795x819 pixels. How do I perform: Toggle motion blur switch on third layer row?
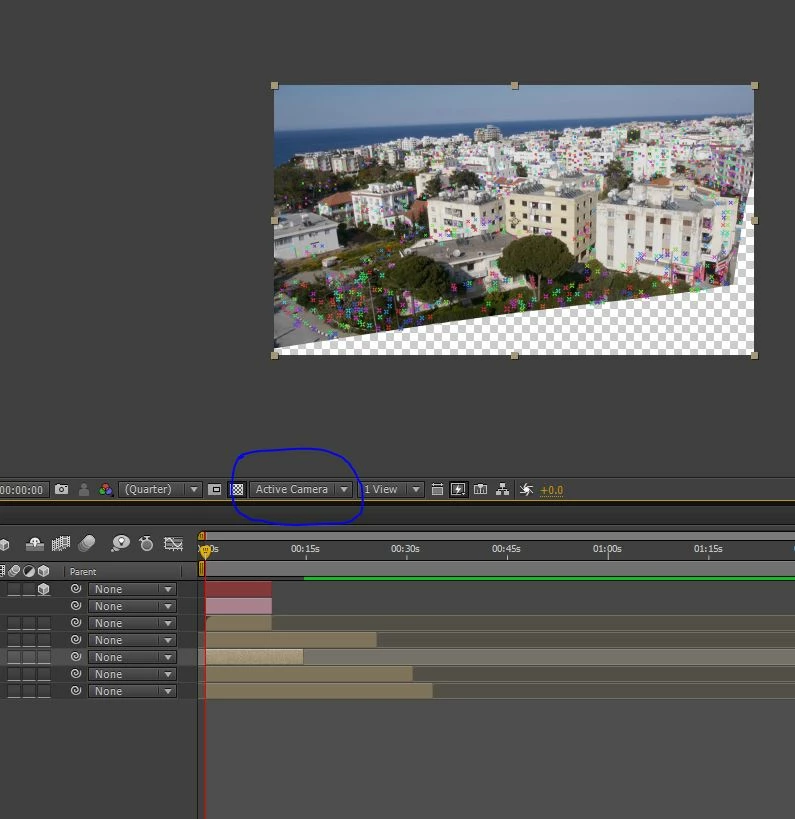14,623
